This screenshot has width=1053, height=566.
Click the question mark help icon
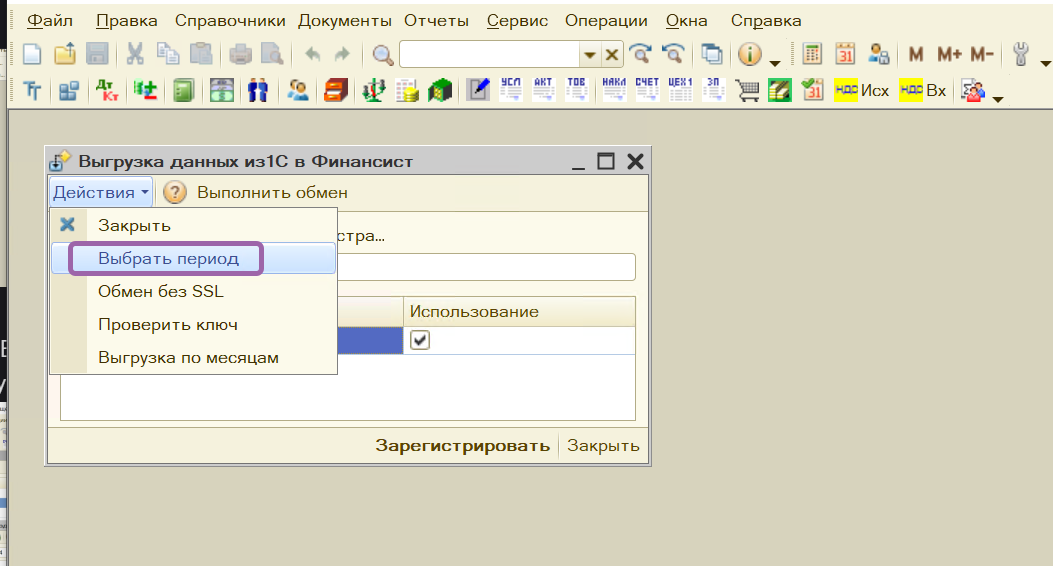pyautogui.click(x=175, y=192)
